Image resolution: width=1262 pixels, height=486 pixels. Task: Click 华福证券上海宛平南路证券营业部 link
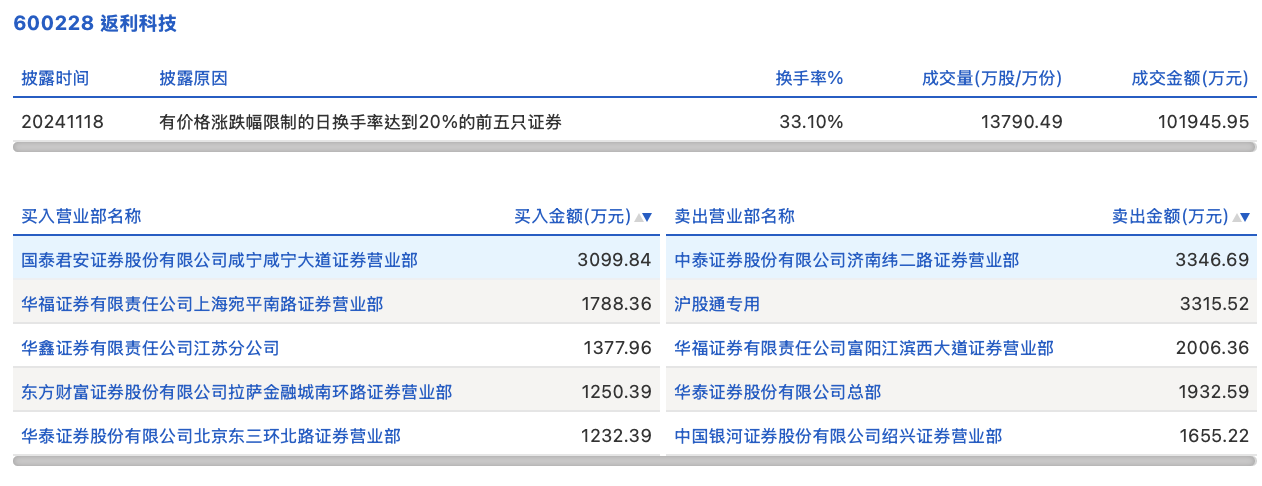click(x=202, y=304)
